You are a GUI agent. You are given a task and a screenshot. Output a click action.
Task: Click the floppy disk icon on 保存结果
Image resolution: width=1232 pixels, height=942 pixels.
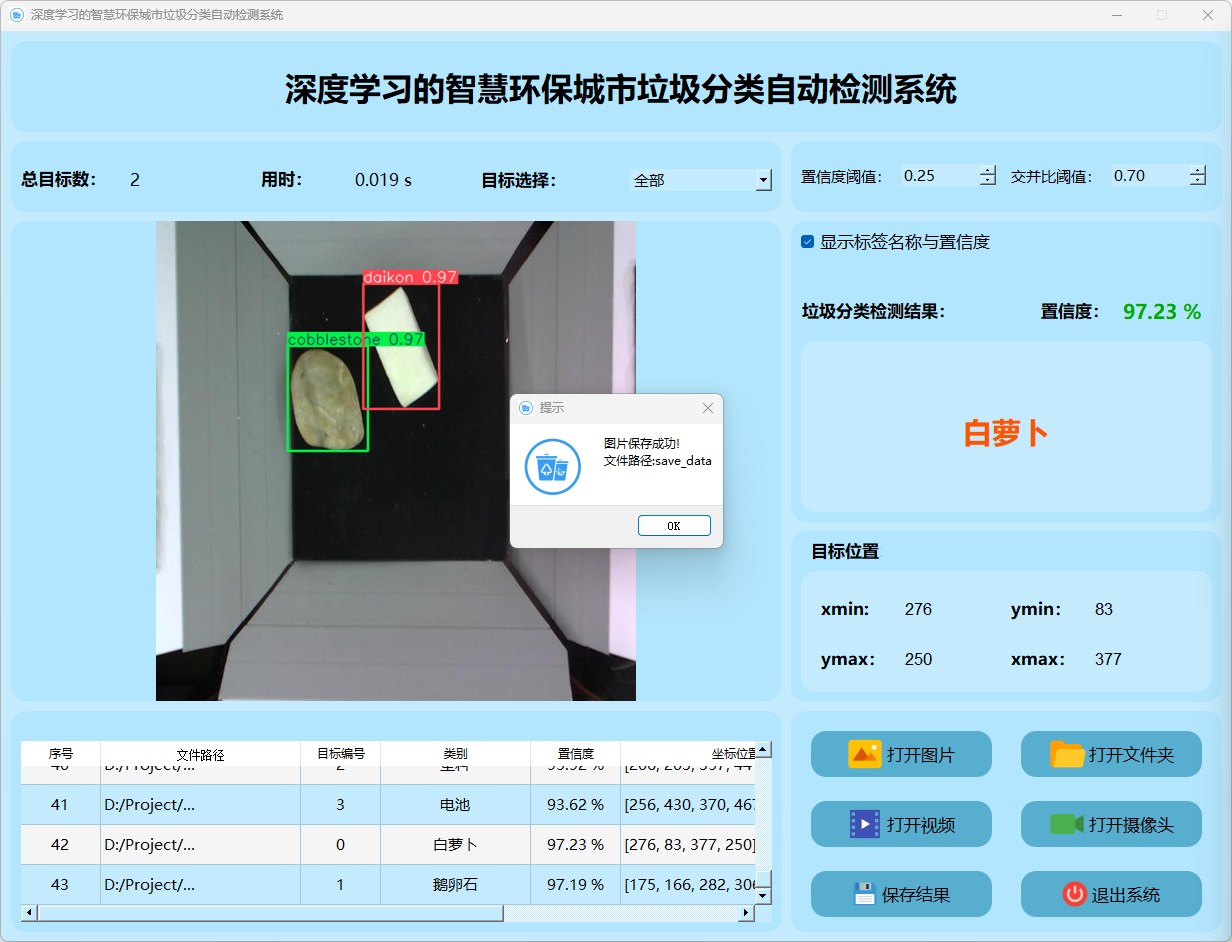click(864, 894)
